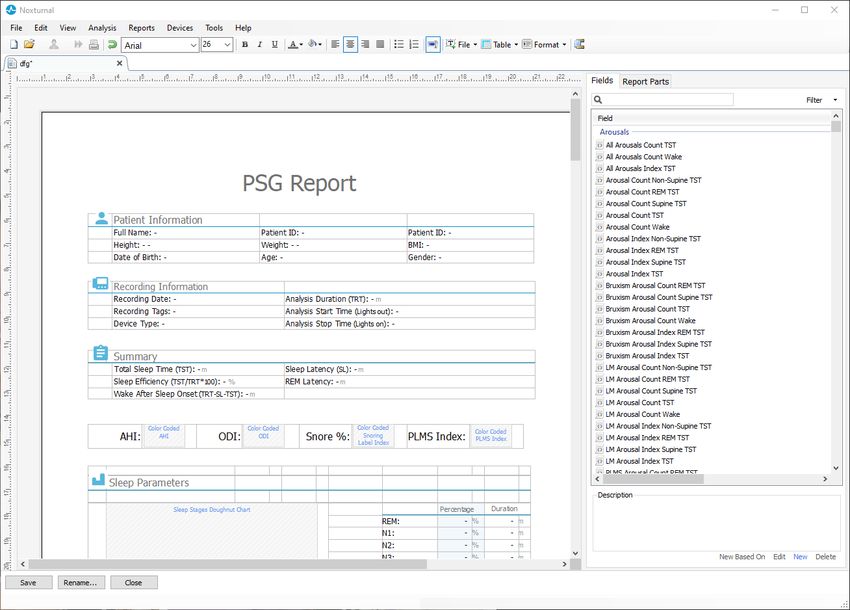Screen dimensions: 850x610
Task: Click the Summary clipboard icon
Action: pos(101,352)
